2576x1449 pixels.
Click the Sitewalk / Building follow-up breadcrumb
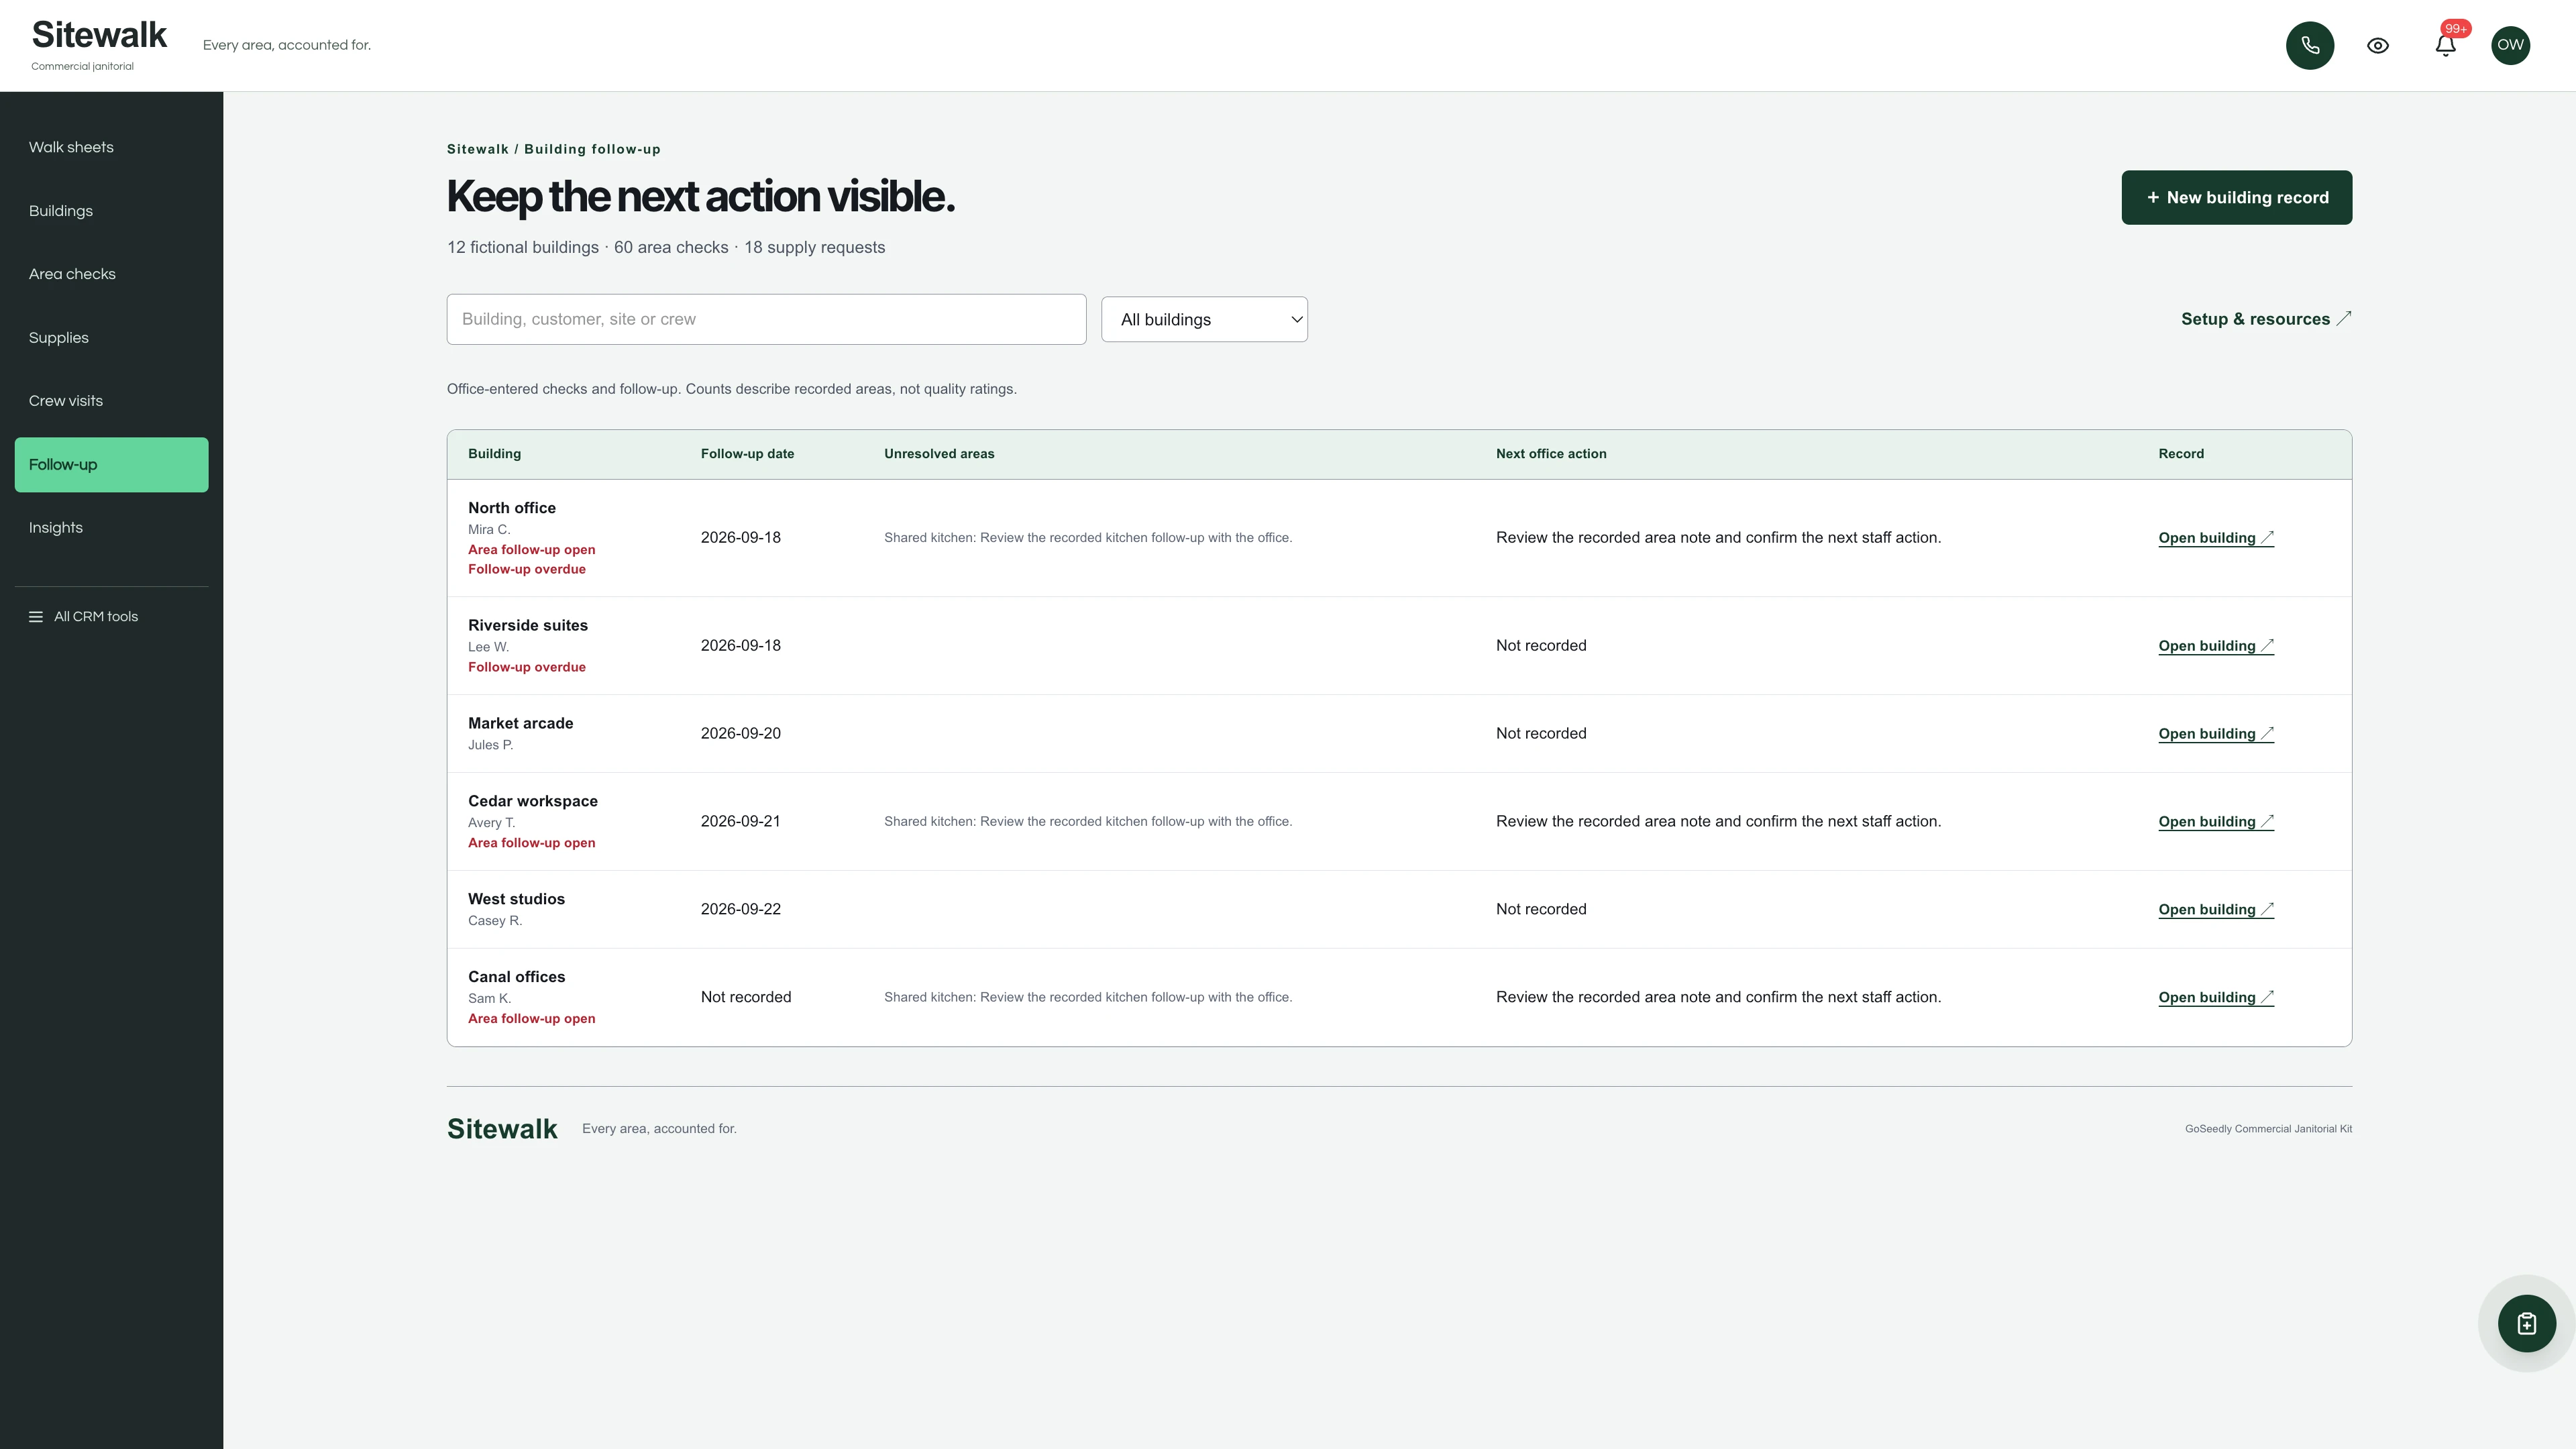tap(553, 150)
